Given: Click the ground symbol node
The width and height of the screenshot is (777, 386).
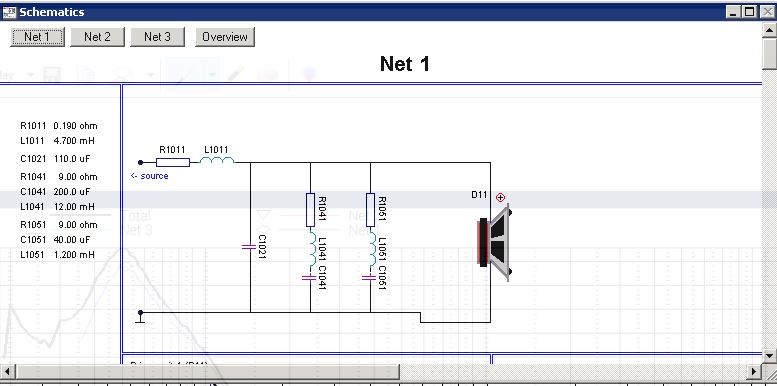Looking at the screenshot, I should (x=140, y=317).
